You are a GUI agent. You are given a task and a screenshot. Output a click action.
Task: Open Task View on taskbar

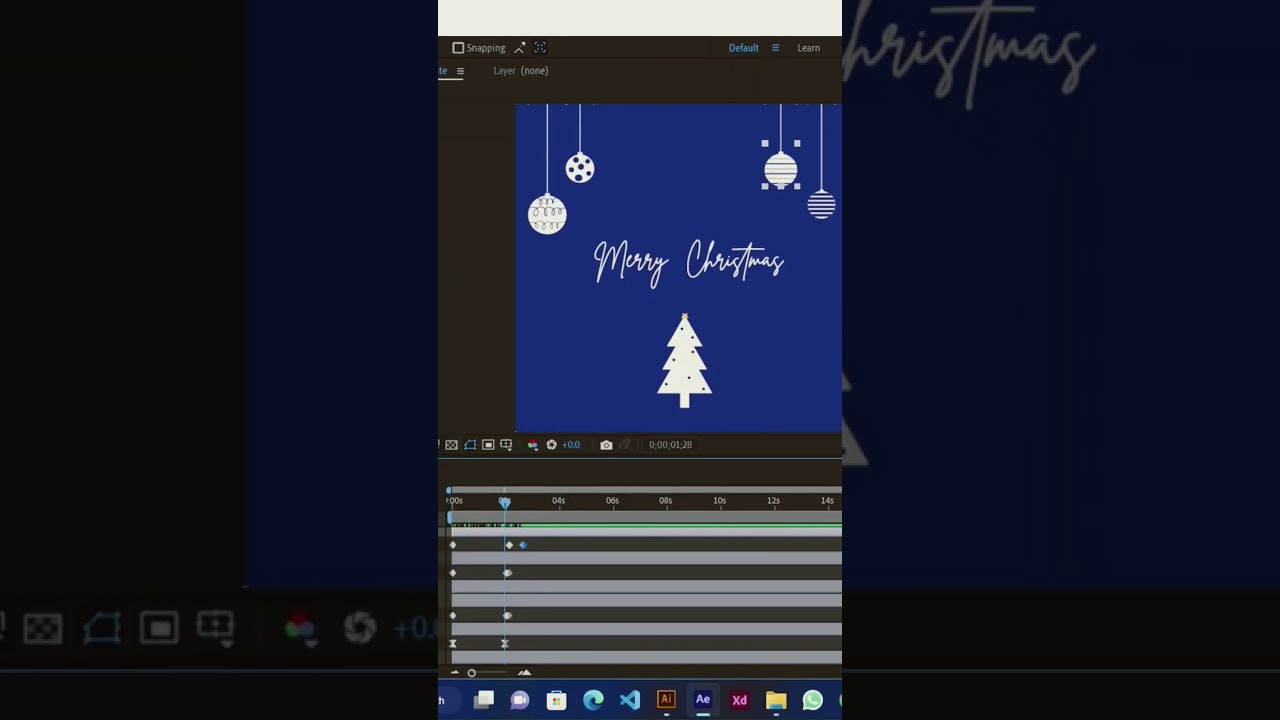pos(484,700)
